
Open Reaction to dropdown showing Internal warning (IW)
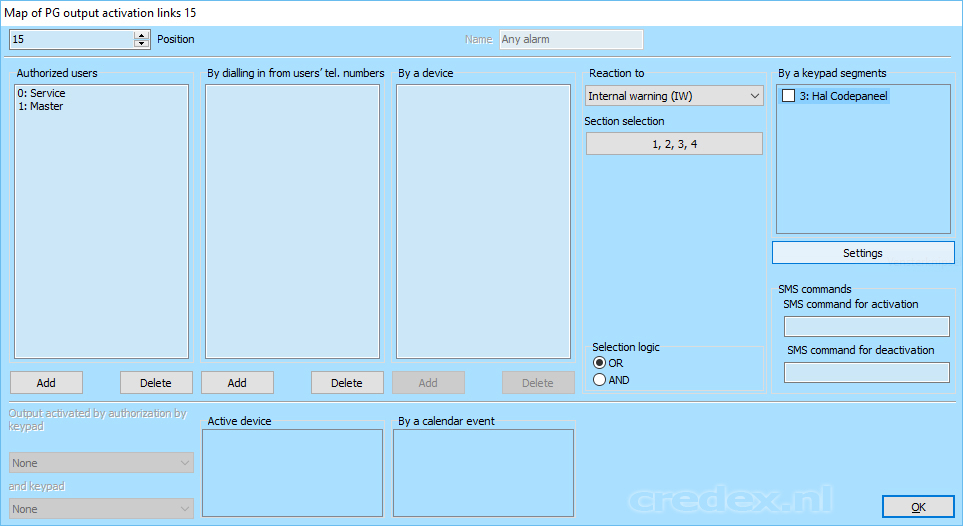click(x=674, y=96)
